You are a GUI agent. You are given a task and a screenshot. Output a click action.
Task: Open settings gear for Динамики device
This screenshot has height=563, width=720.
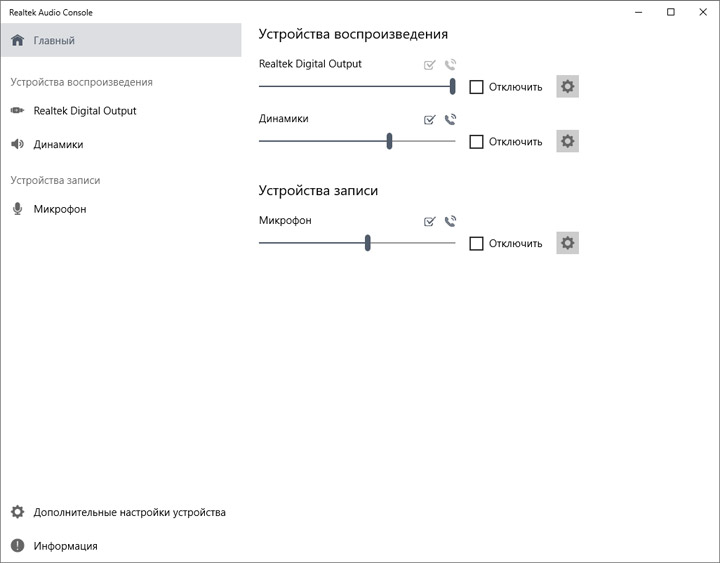pos(568,141)
